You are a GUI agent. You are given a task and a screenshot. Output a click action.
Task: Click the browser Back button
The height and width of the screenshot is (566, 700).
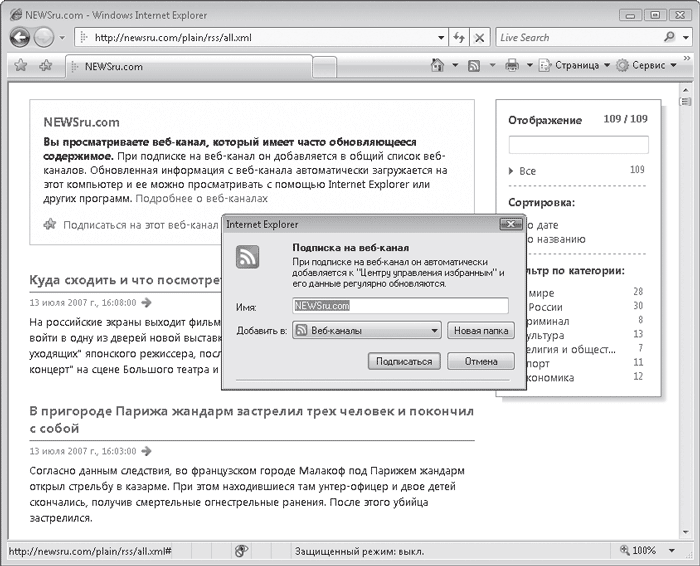click(x=20, y=37)
